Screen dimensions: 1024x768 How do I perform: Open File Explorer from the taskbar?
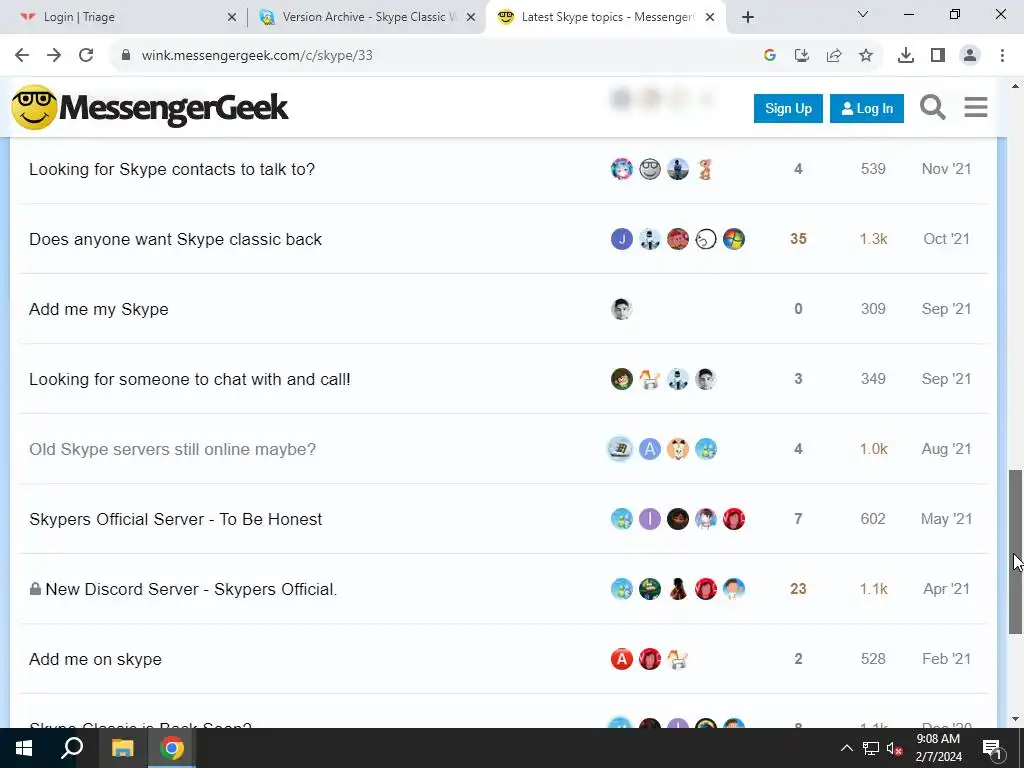[x=122, y=748]
